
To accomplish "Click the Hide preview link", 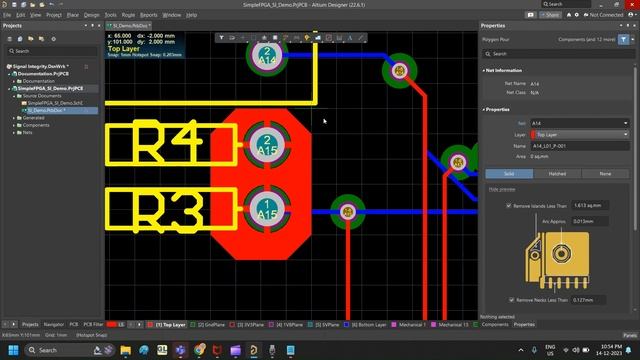I will (502, 189).
